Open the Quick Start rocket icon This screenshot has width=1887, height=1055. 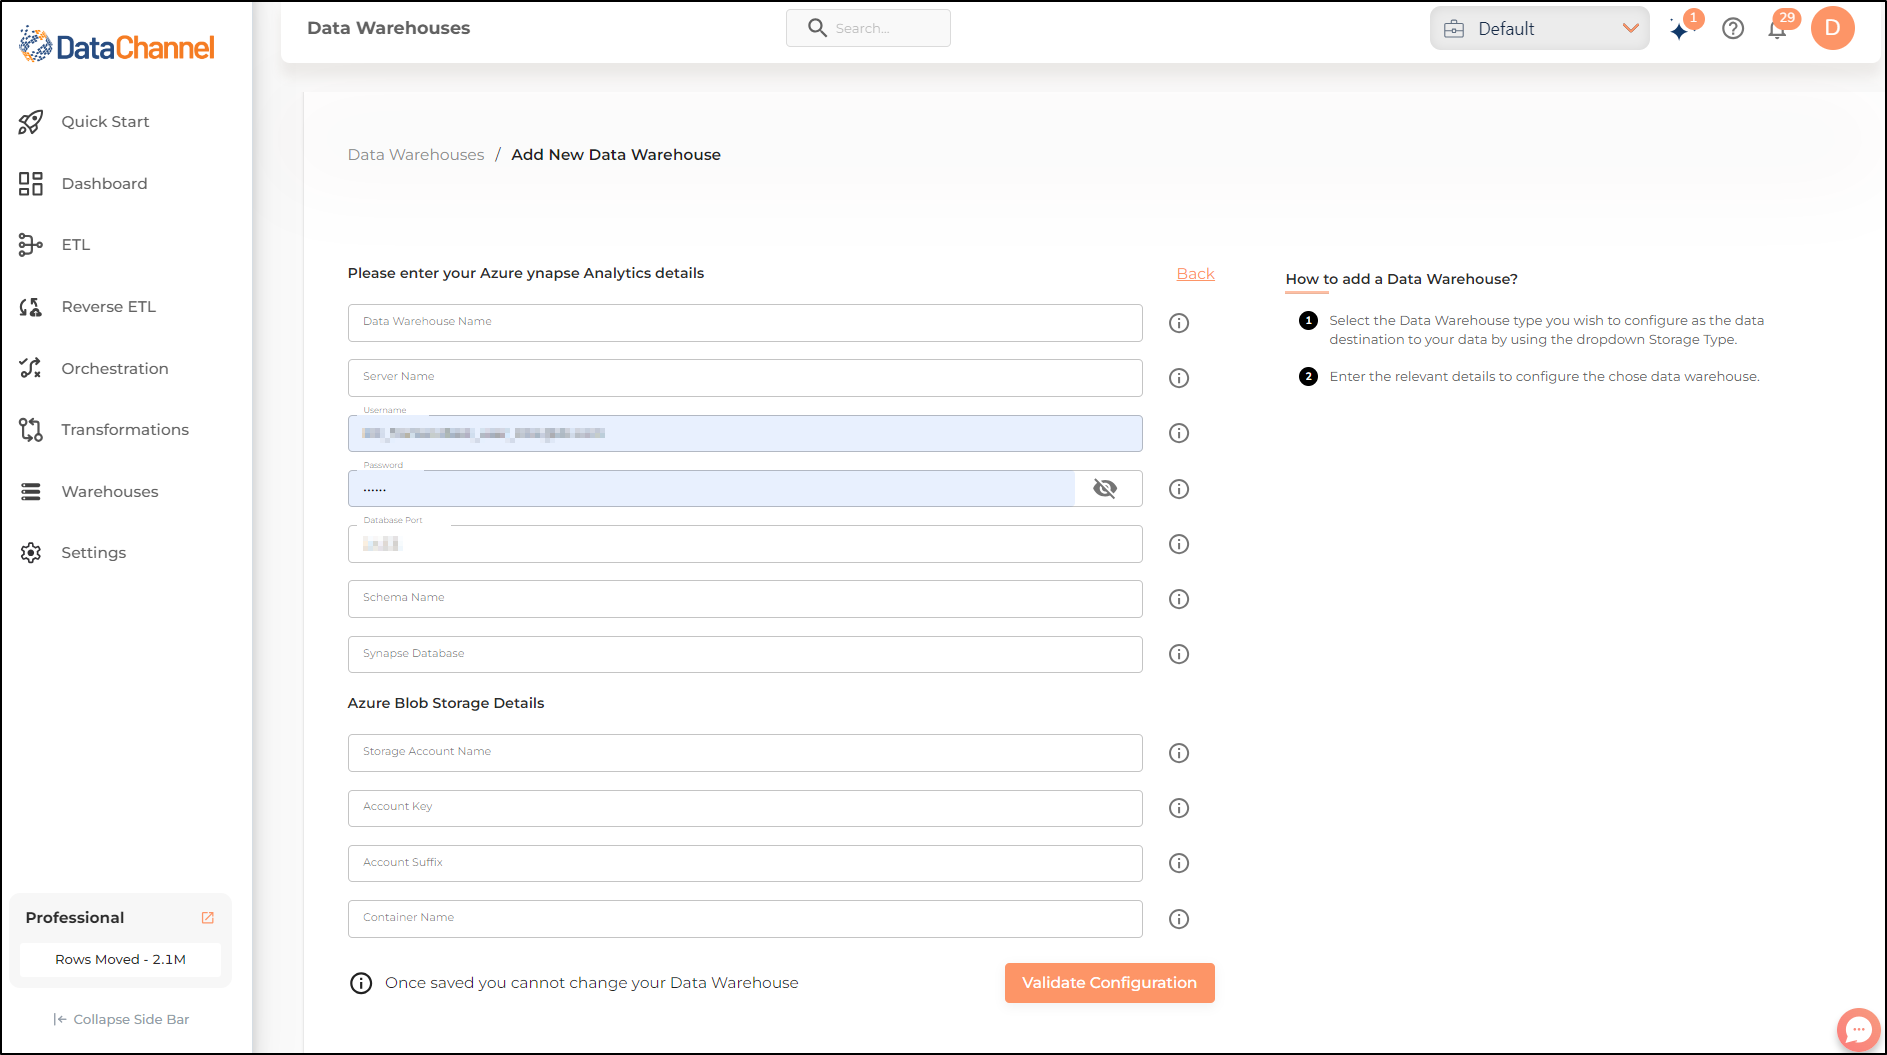point(31,122)
